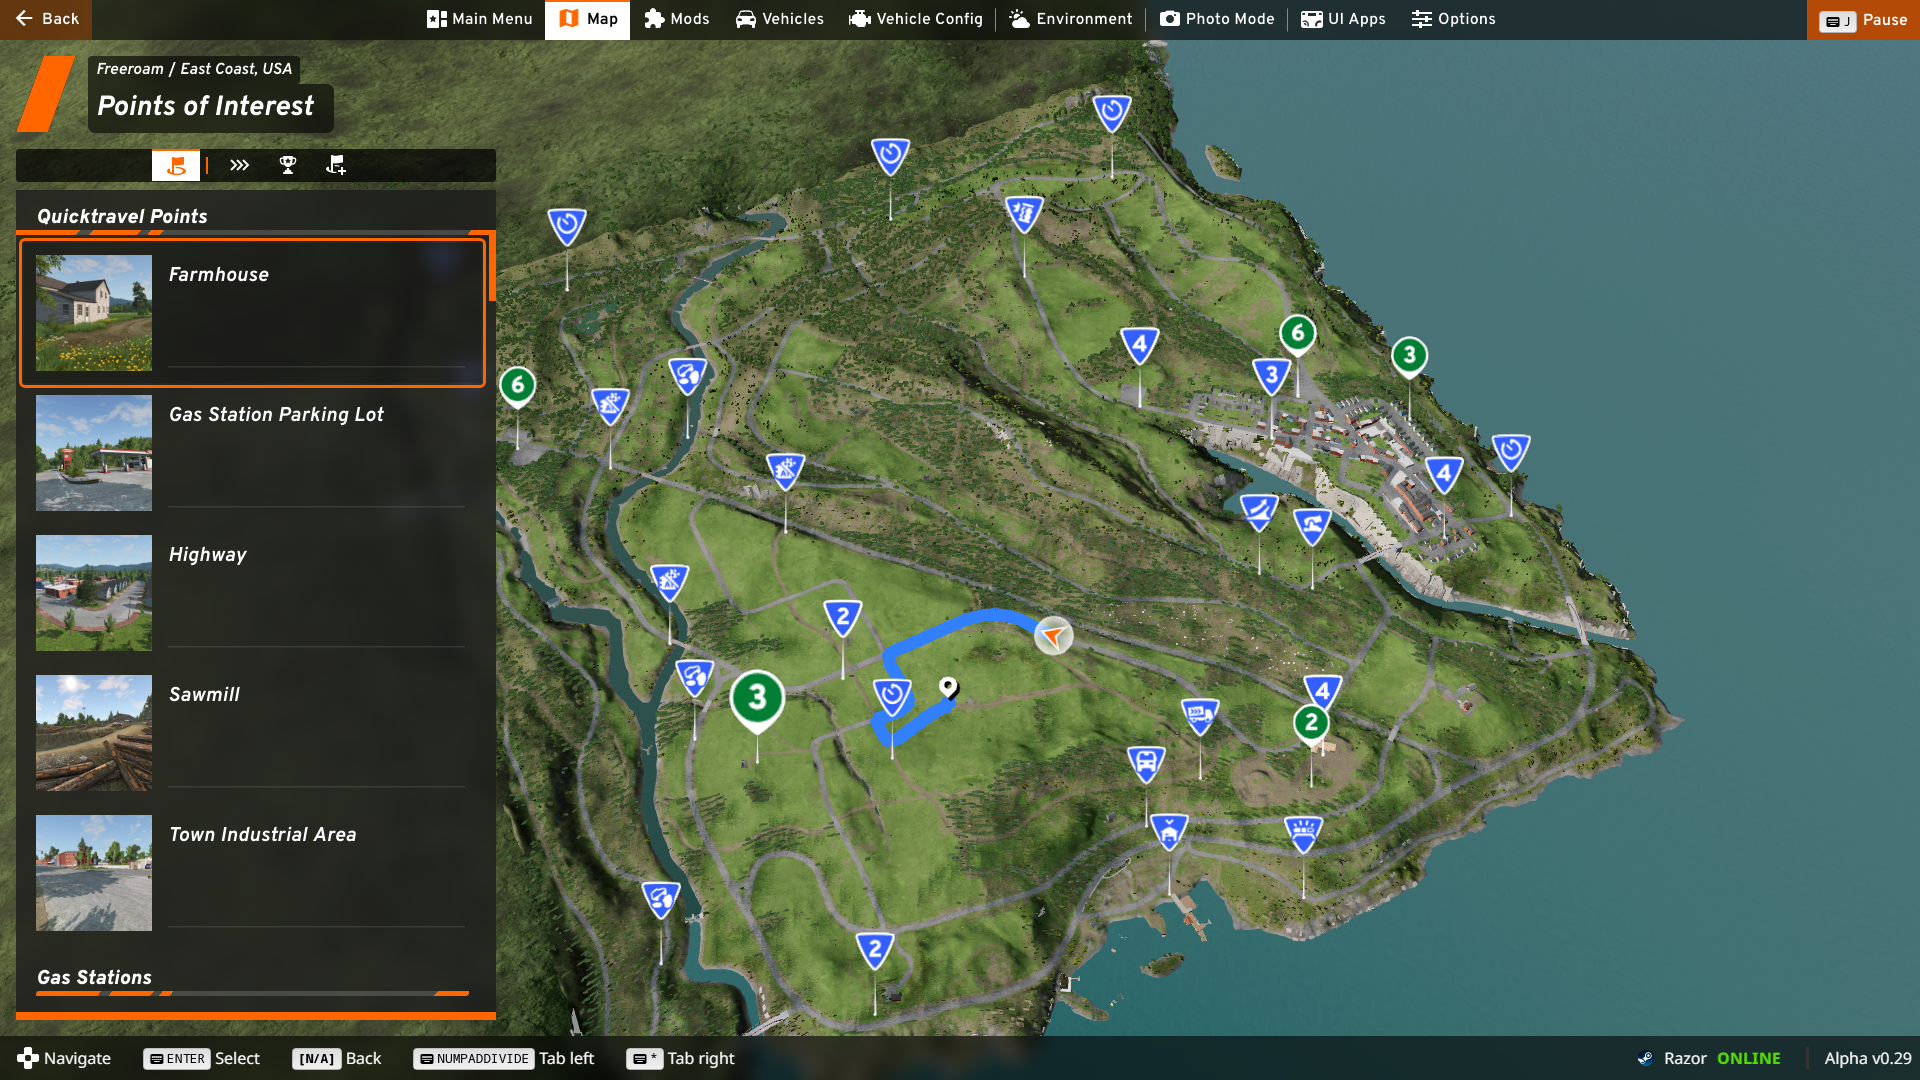Click the white navigation destination pin
1920x1080 pixels.
click(x=948, y=686)
